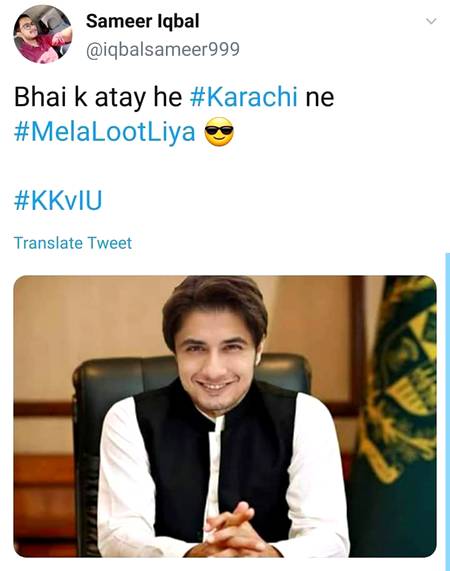
Task: Click the blue vertical bar at right edge
Action: (x=447, y=411)
